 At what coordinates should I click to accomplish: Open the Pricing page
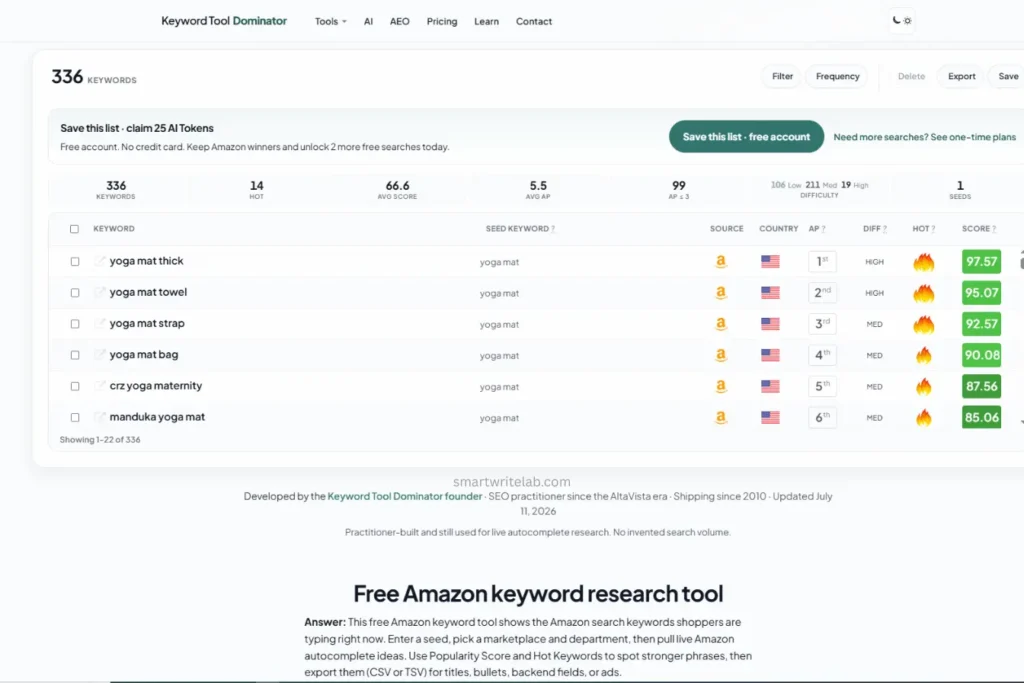point(442,22)
